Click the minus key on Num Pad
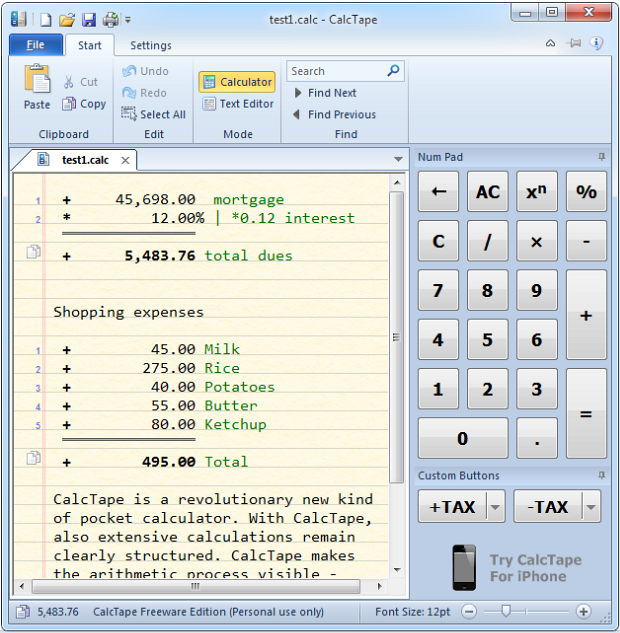Image resolution: width=620 pixels, height=633 pixels. click(x=586, y=241)
